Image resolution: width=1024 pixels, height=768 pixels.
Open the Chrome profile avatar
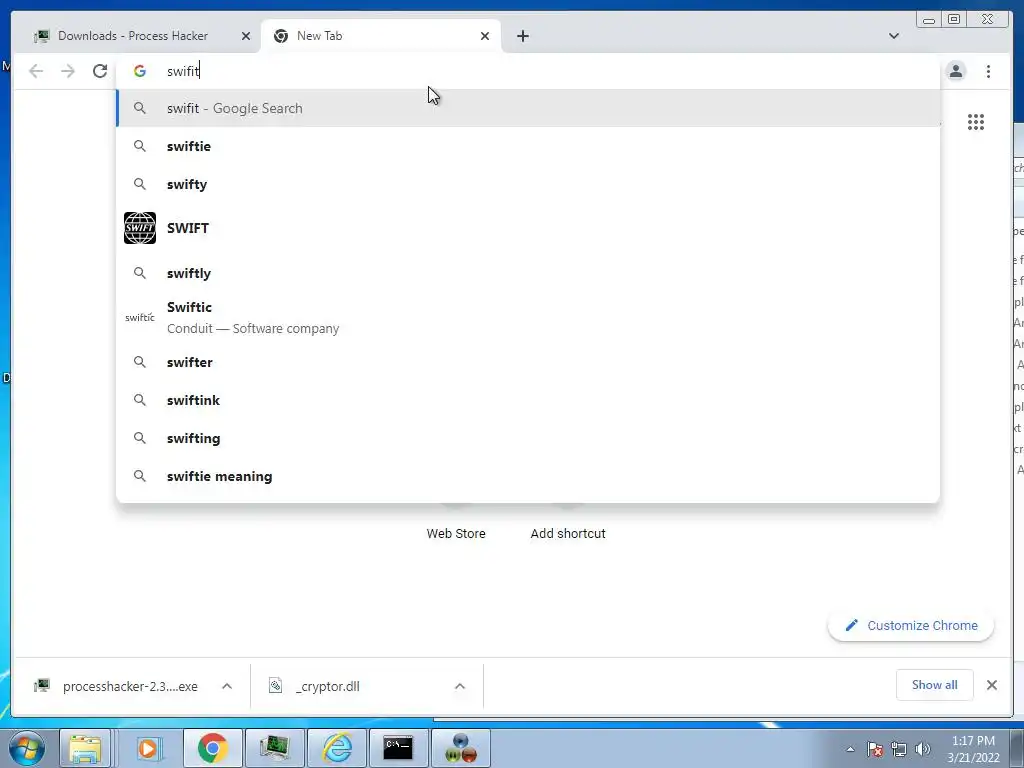tap(956, 71)
